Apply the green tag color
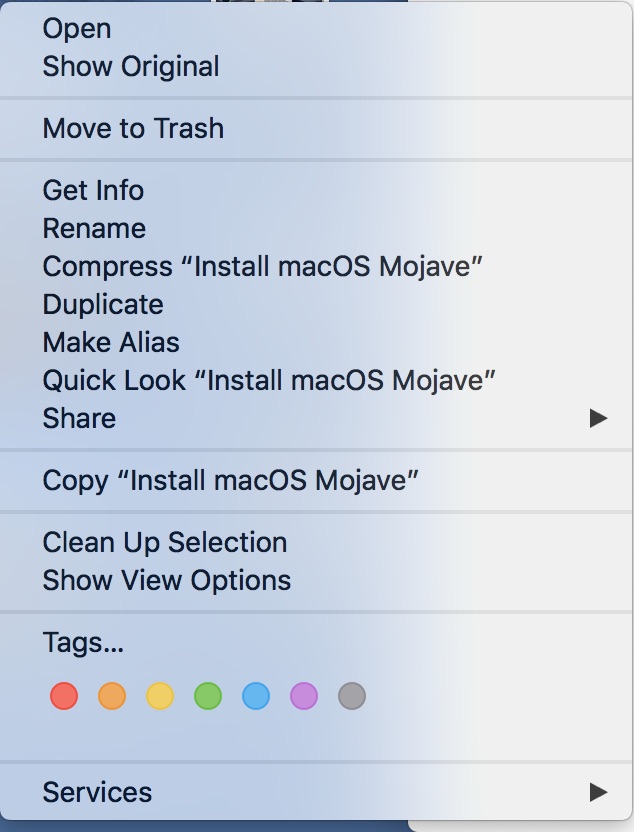This screenshot has height=832, width=634. [x=208, y=696]
